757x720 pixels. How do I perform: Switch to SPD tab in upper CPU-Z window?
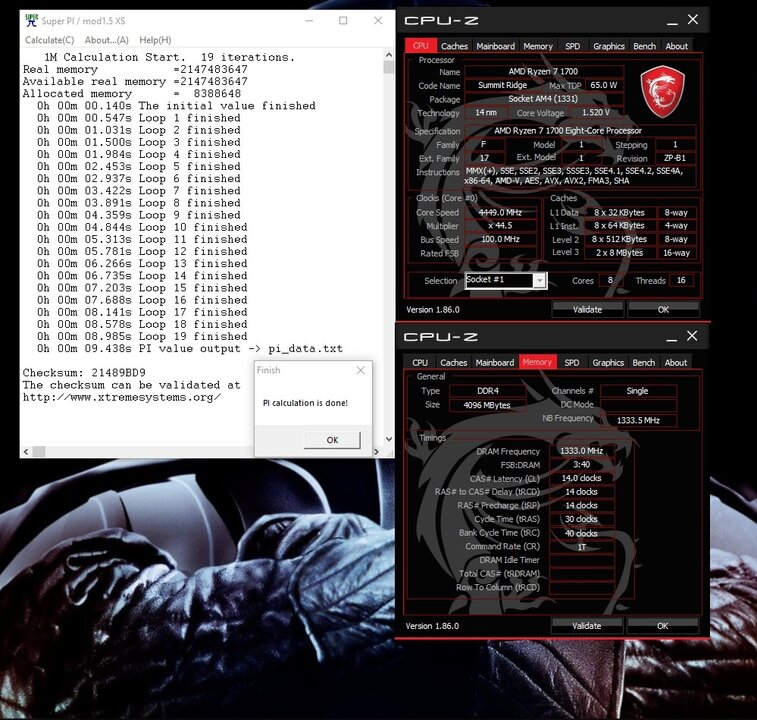click(x=573, y=46)
